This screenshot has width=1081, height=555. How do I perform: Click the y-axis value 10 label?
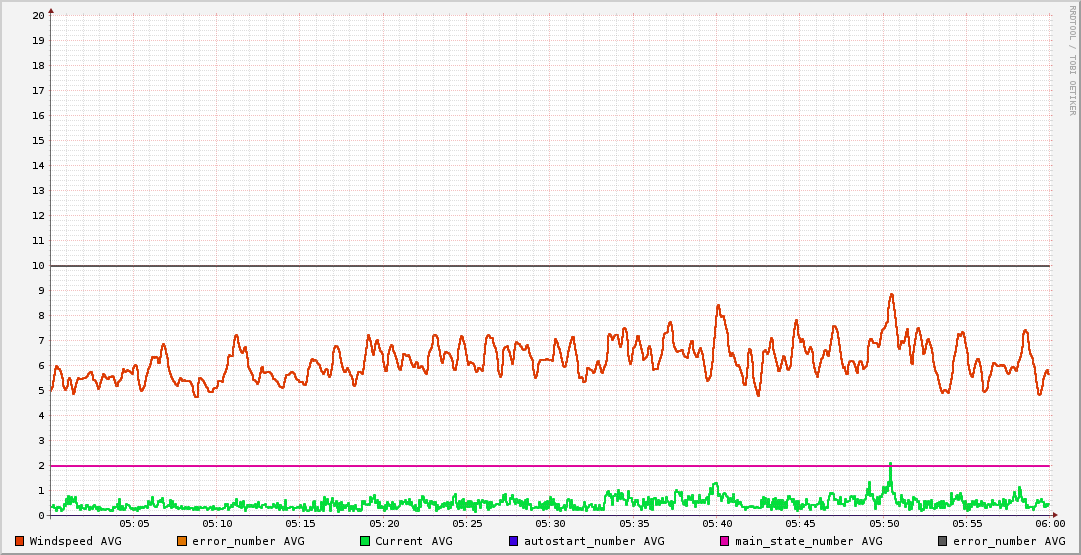click(38, 266)
